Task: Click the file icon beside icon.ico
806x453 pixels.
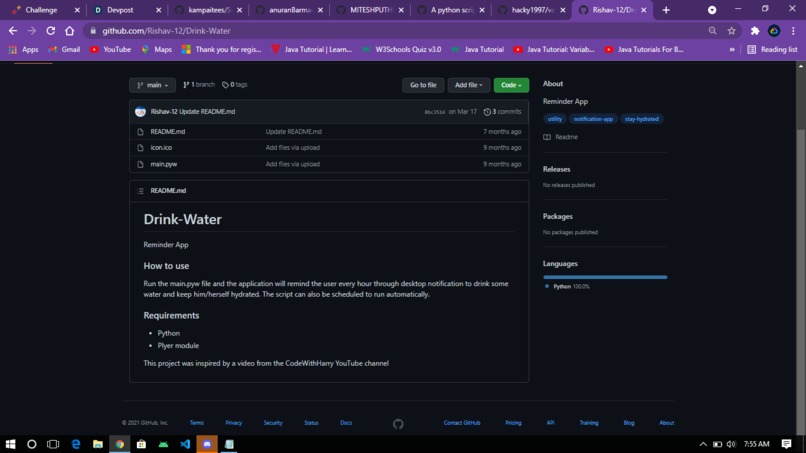Action: coord(140,148)
